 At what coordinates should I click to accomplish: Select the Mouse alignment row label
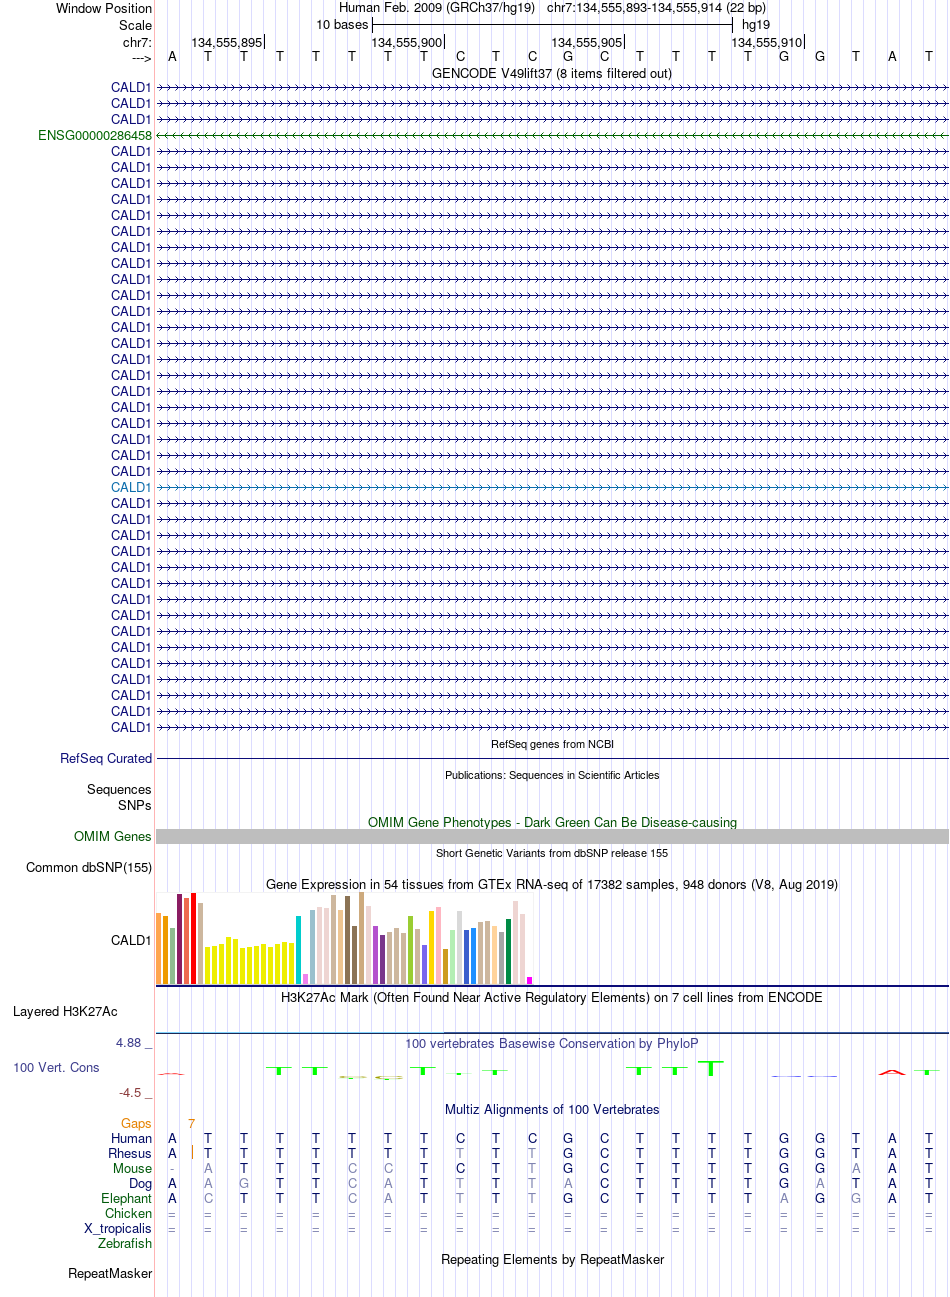click(132, 1168)
